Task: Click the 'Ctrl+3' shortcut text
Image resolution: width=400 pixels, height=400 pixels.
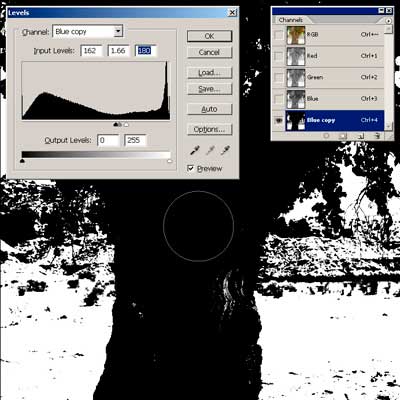Action: tap(369, 98)
